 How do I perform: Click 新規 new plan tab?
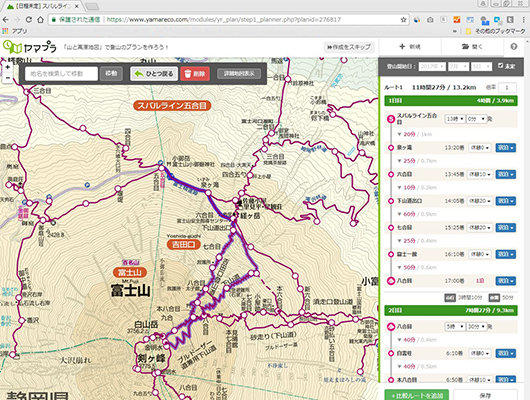point(410,47)
